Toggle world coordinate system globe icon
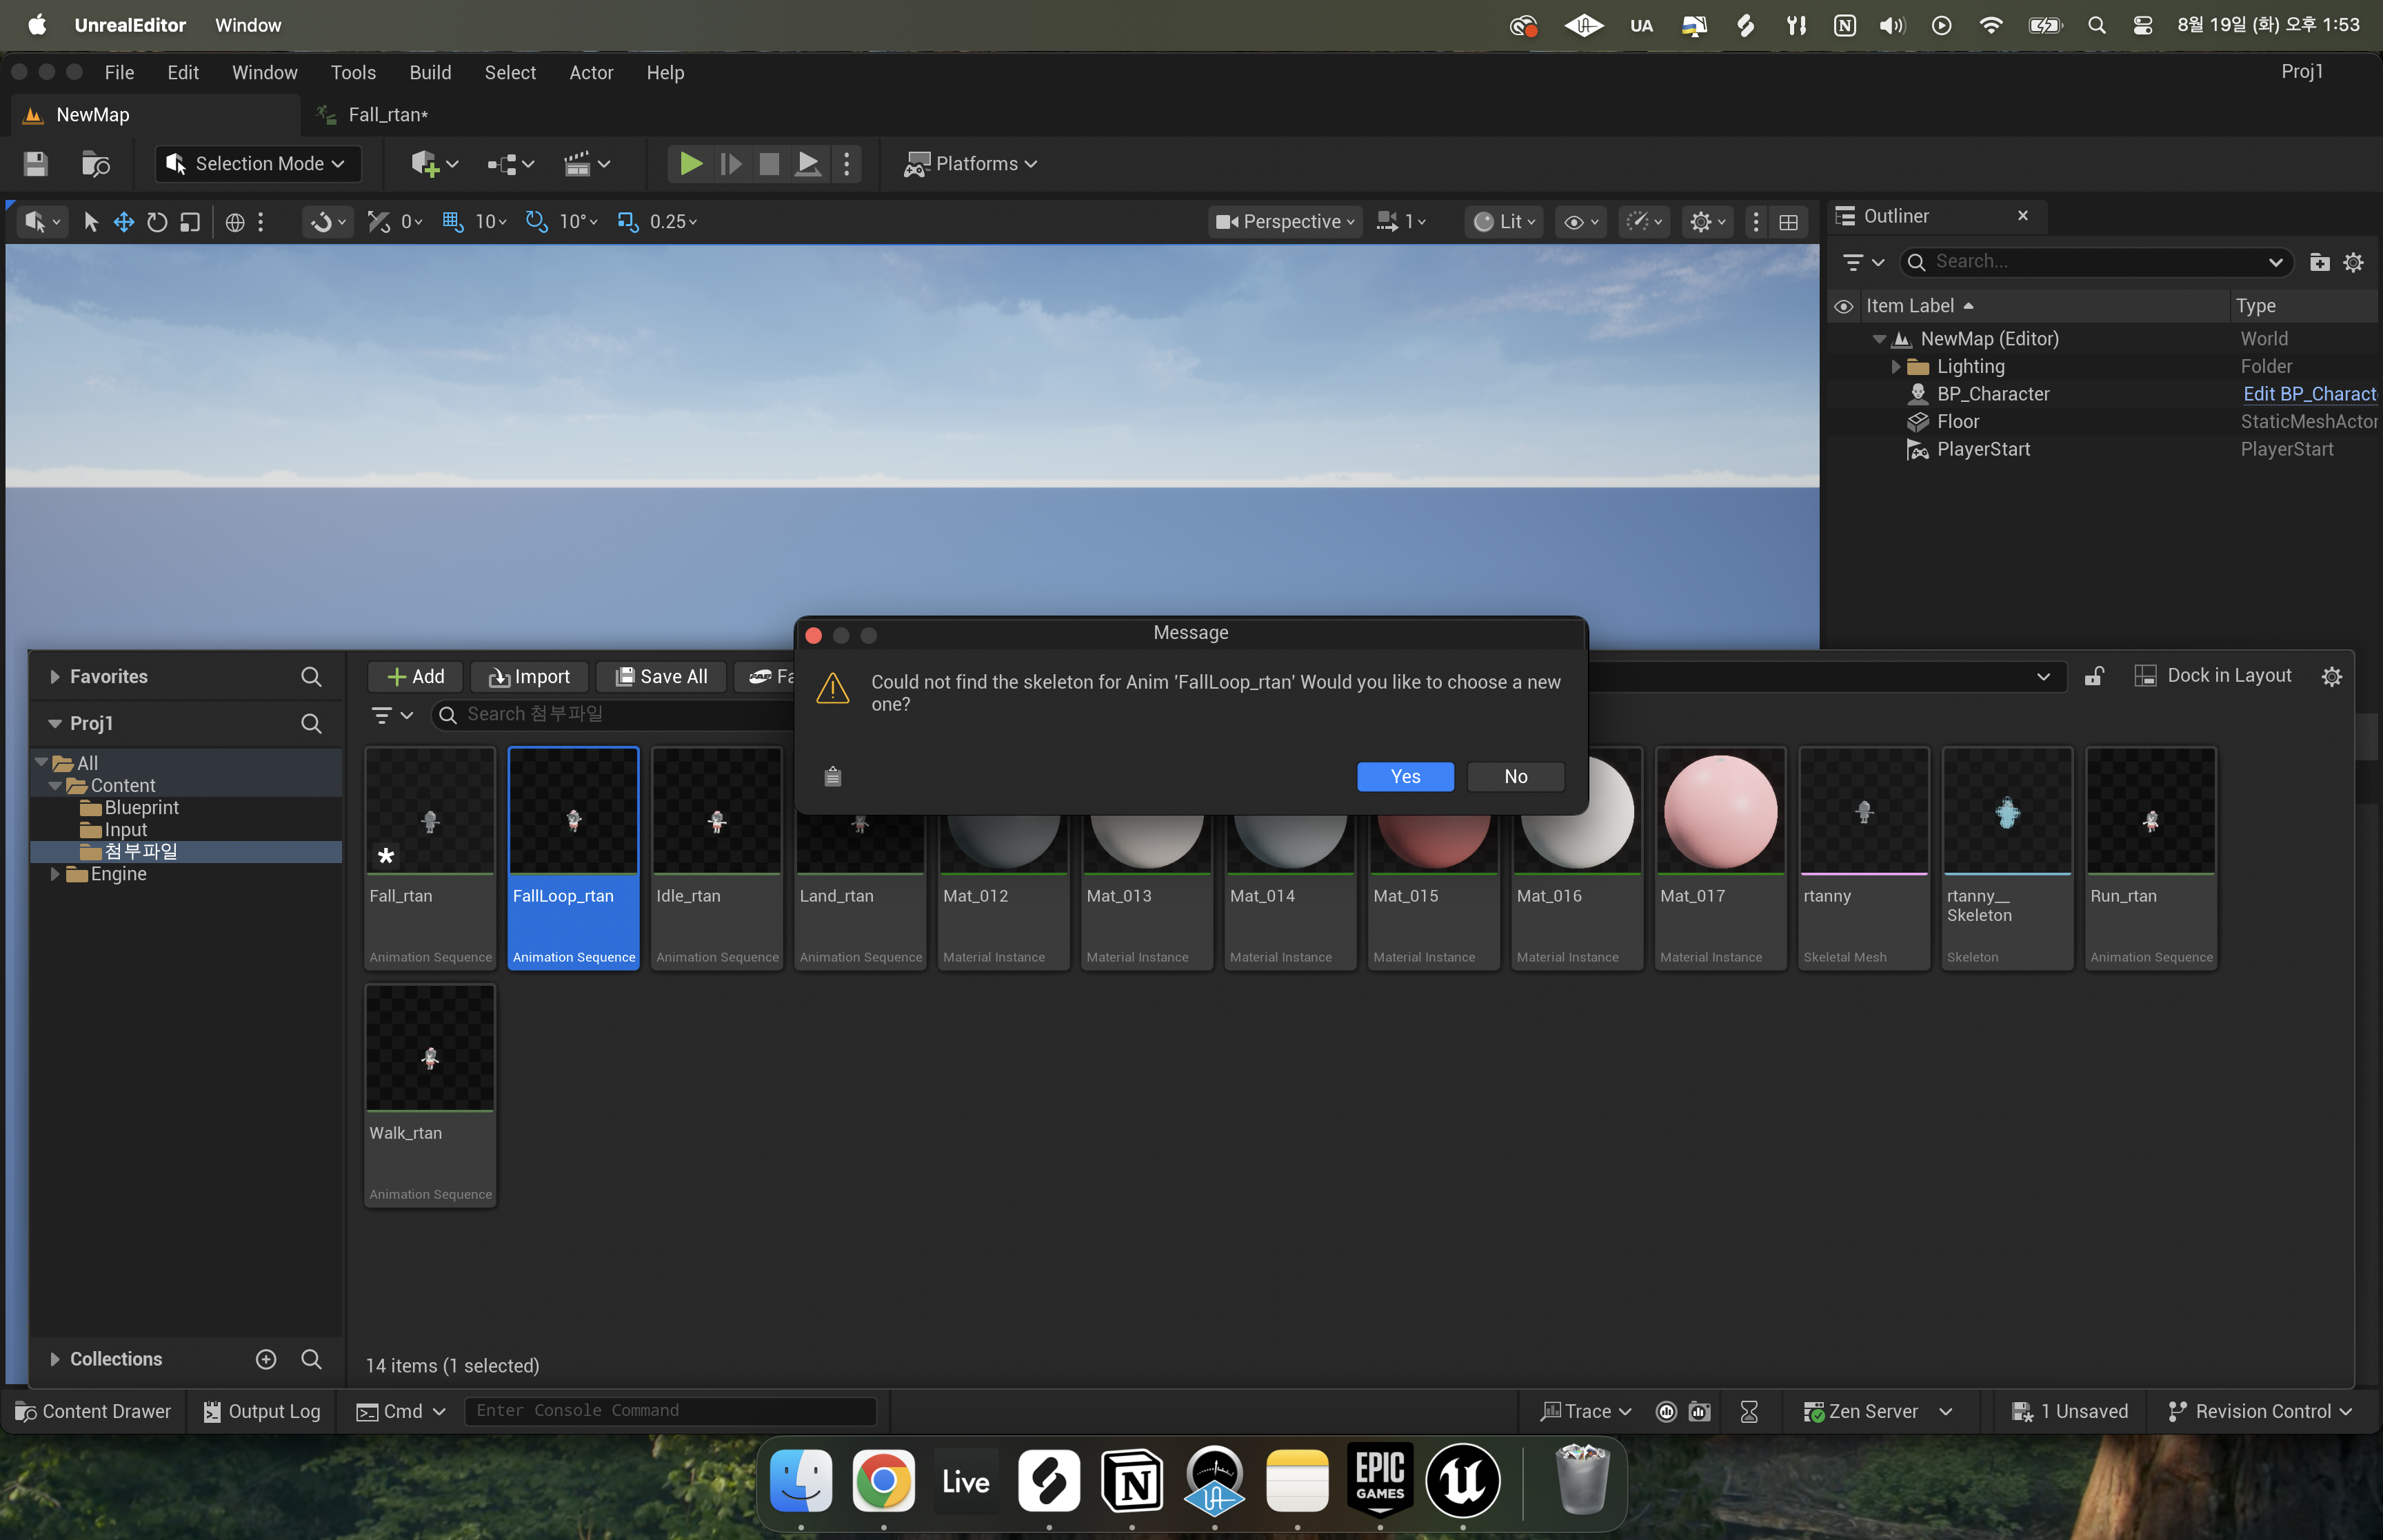This screenshot has width=2383, height=1540. click(235, 222)
